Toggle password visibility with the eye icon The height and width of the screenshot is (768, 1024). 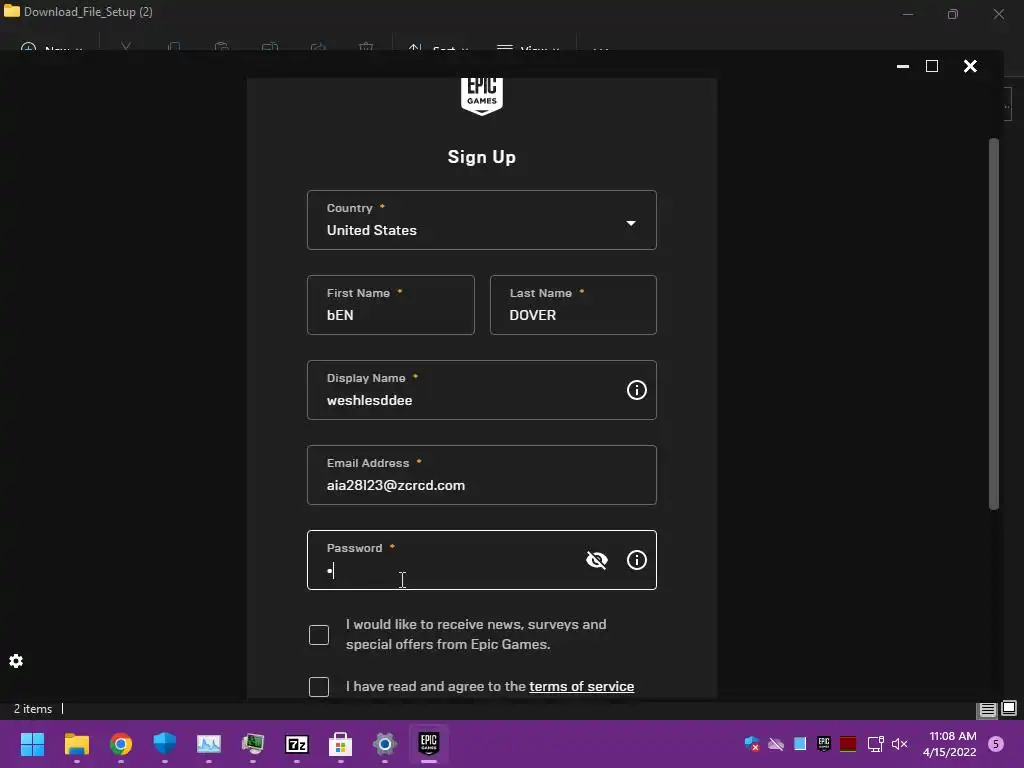[596, 560]
